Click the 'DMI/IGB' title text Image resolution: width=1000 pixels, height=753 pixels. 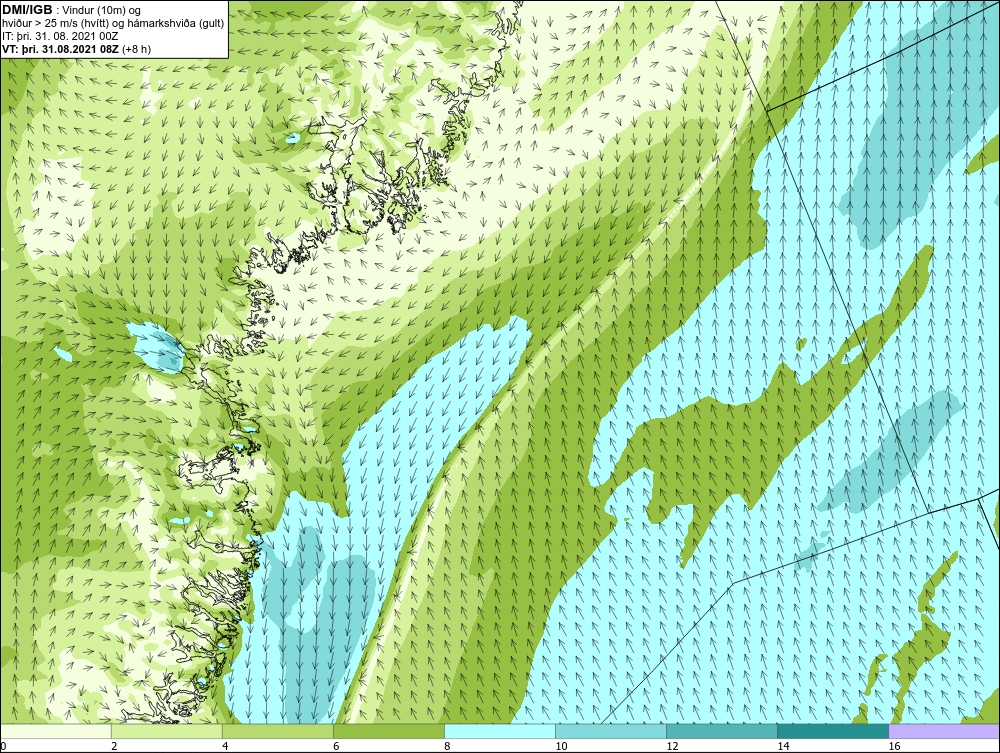(27, 10)
